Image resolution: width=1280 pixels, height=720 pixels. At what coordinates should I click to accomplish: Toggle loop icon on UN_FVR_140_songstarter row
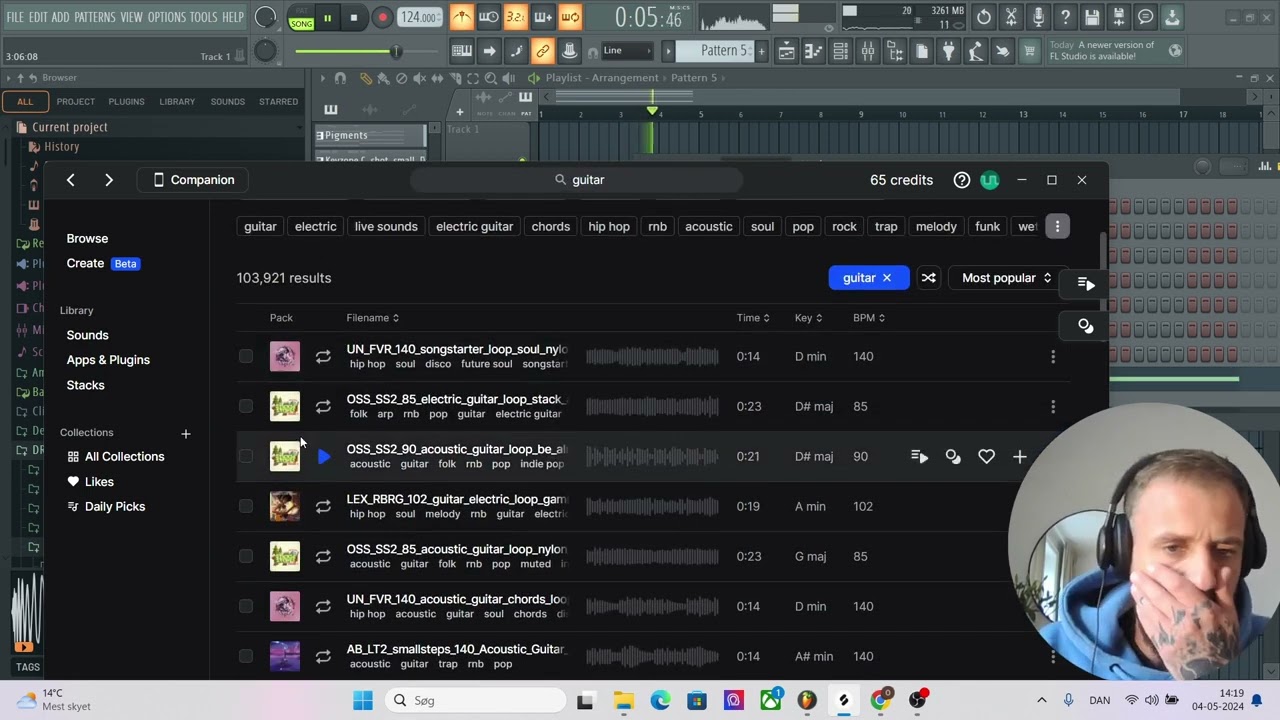click(x=323, y=356)
